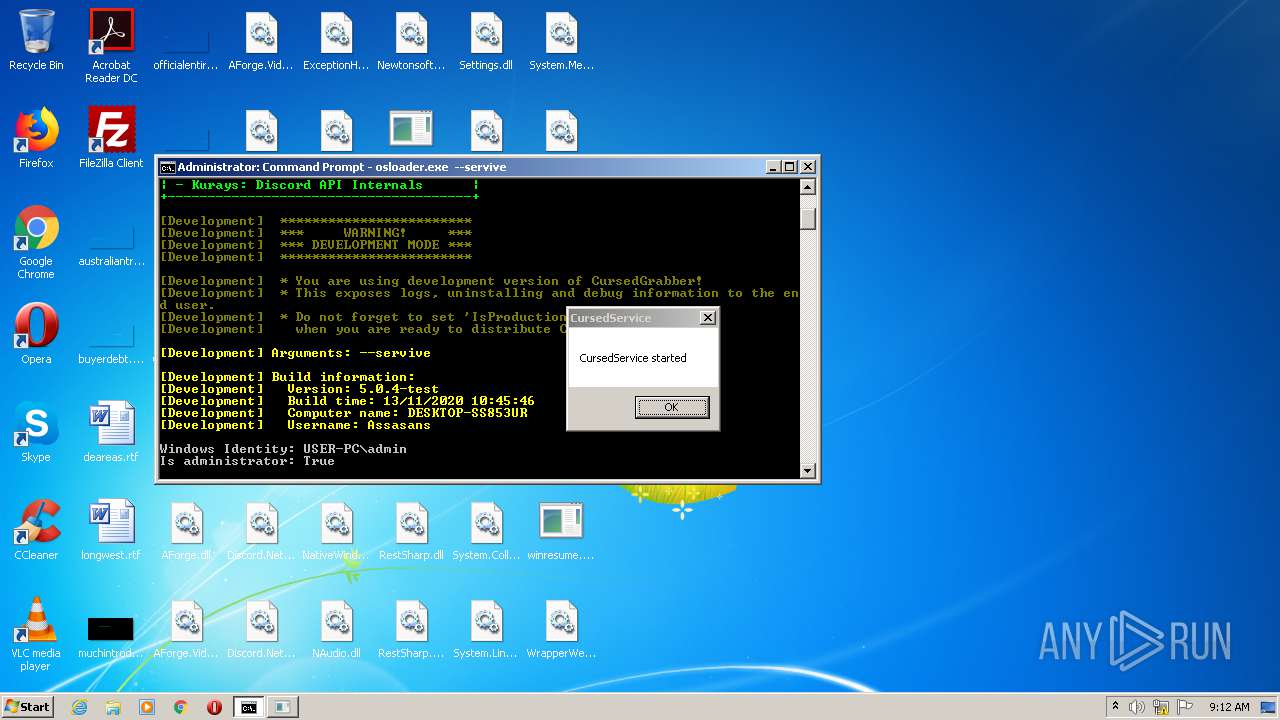Image resolution: width=1280 pixels, height=720 pixels.
Task: Select the NAudio.dll file
Action: point(336,628)
